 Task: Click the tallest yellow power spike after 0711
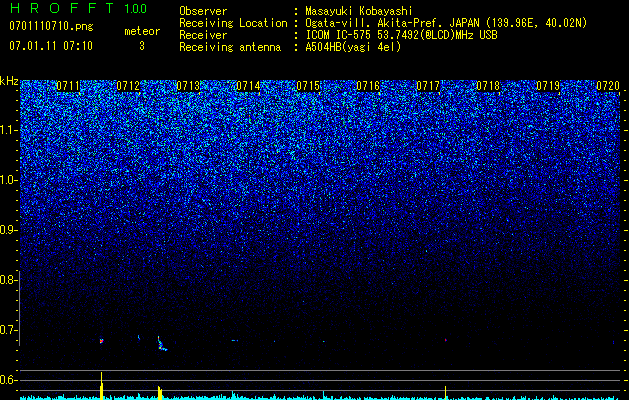click(x=101, y=386)
